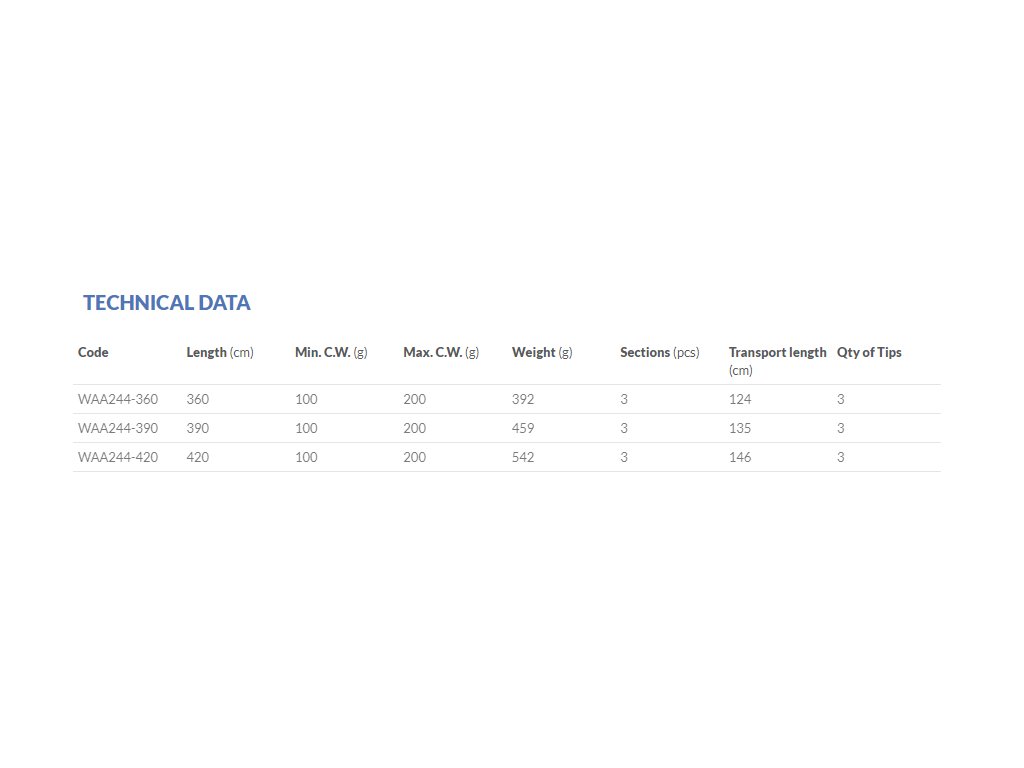Screen dimensions: 1024x768
Task: Click the 392 weight value
Action: (523, 399)
